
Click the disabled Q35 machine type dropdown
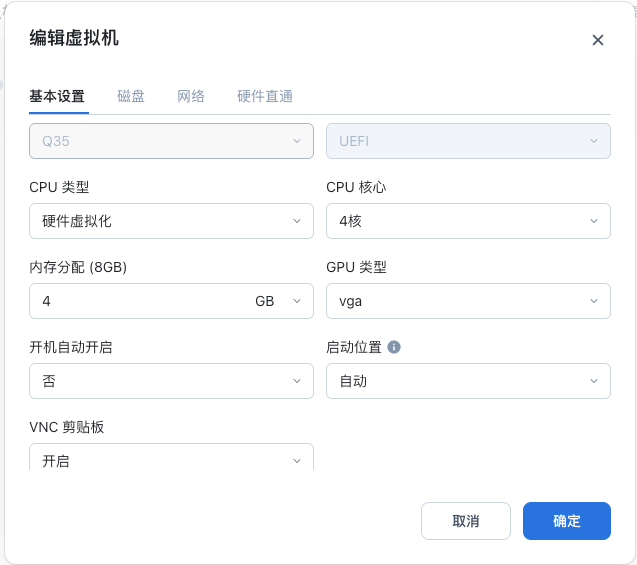pyautogui.click(x=171, y=141)
